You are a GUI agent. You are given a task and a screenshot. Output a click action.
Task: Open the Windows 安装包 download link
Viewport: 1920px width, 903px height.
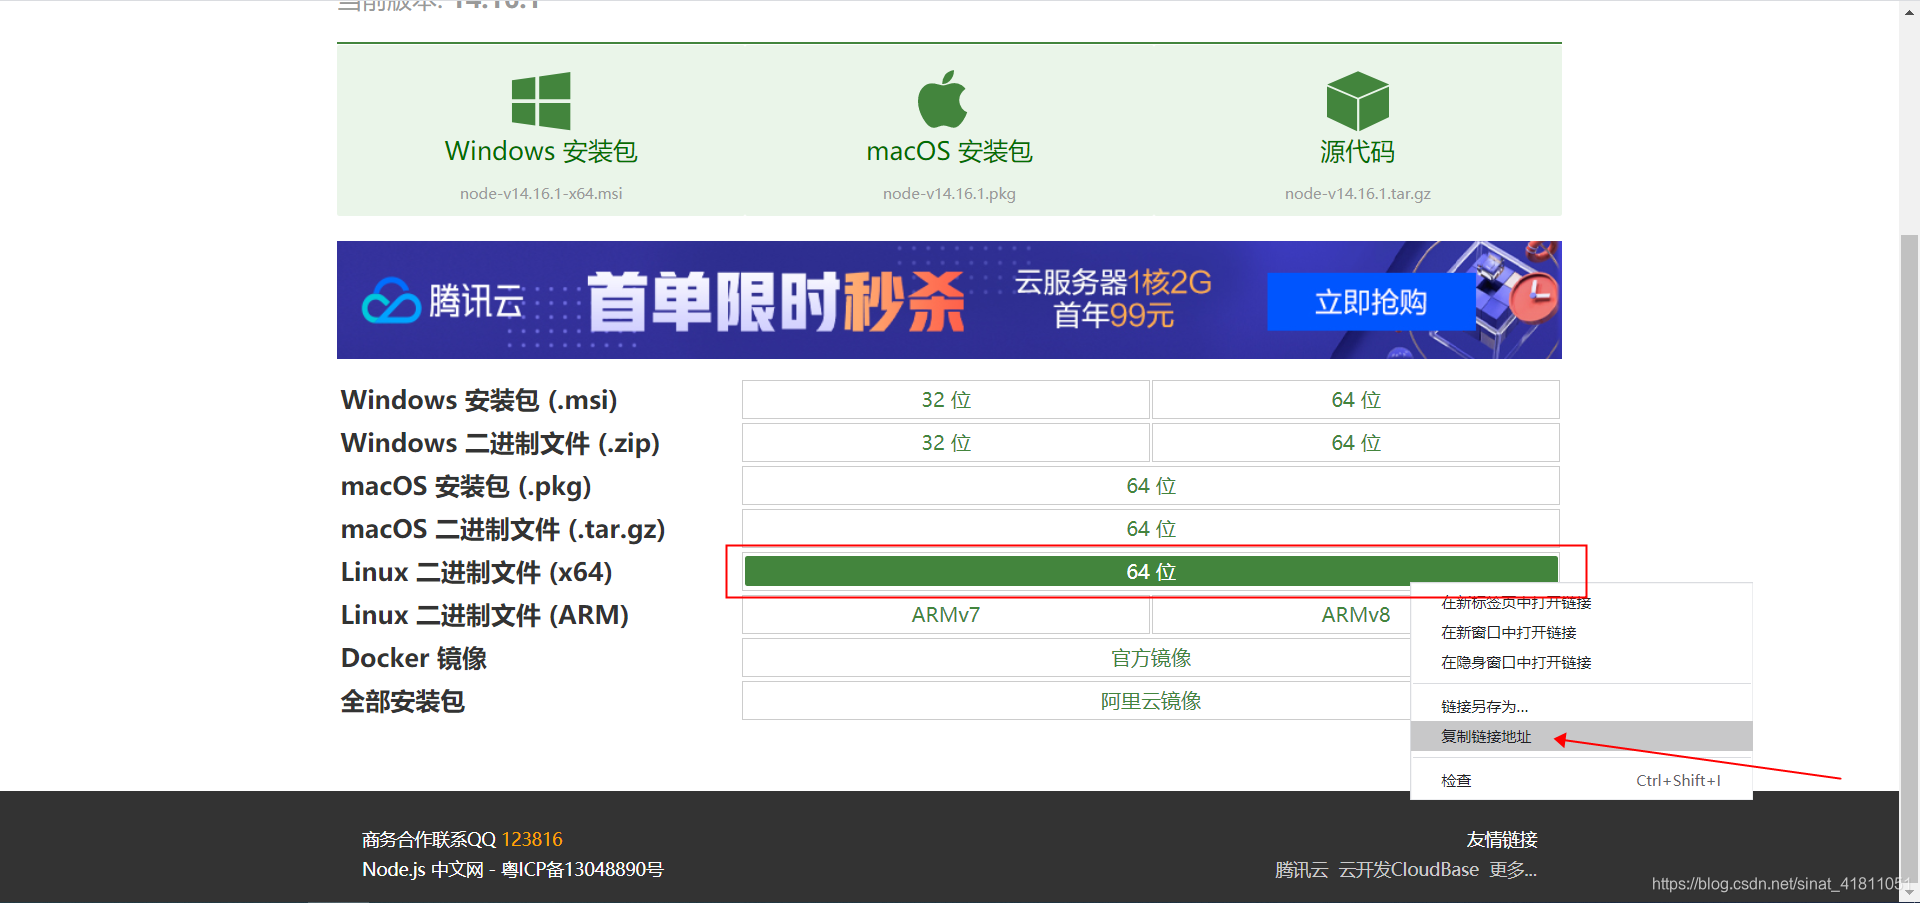541,151
